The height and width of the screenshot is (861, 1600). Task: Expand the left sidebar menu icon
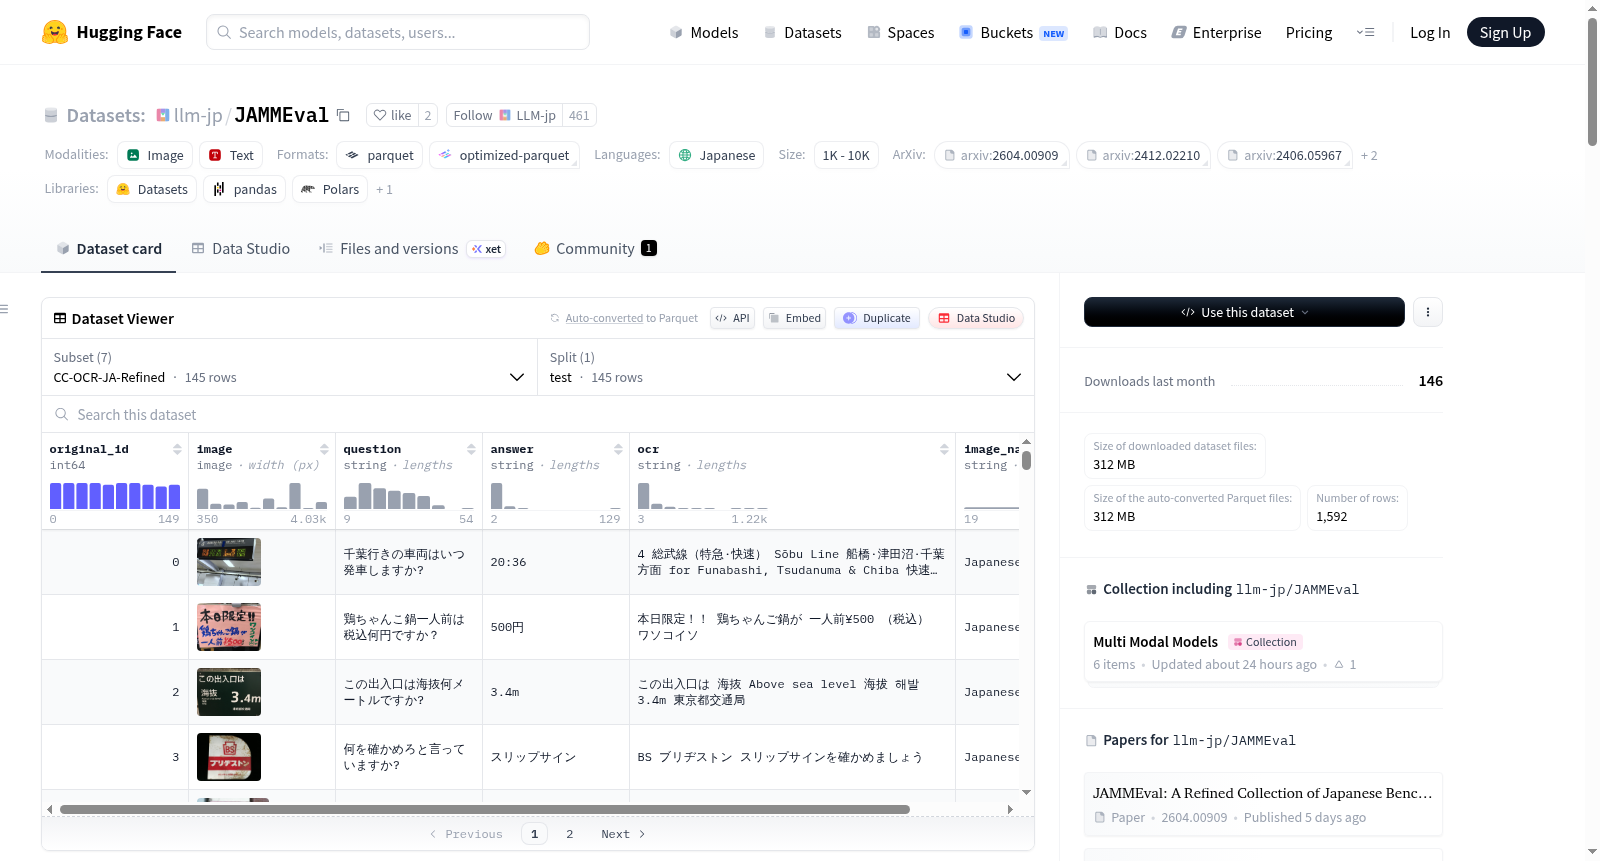click(5, 309)
